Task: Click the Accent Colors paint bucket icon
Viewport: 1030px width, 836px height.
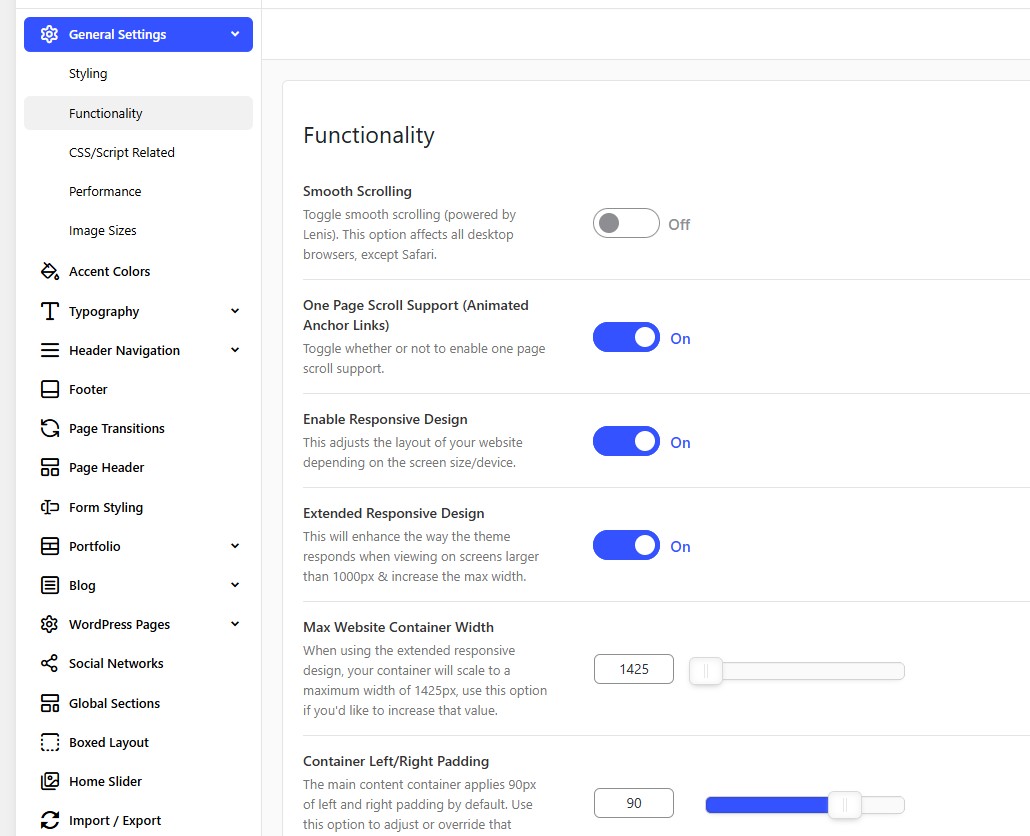Action: [x=49, y=271]
